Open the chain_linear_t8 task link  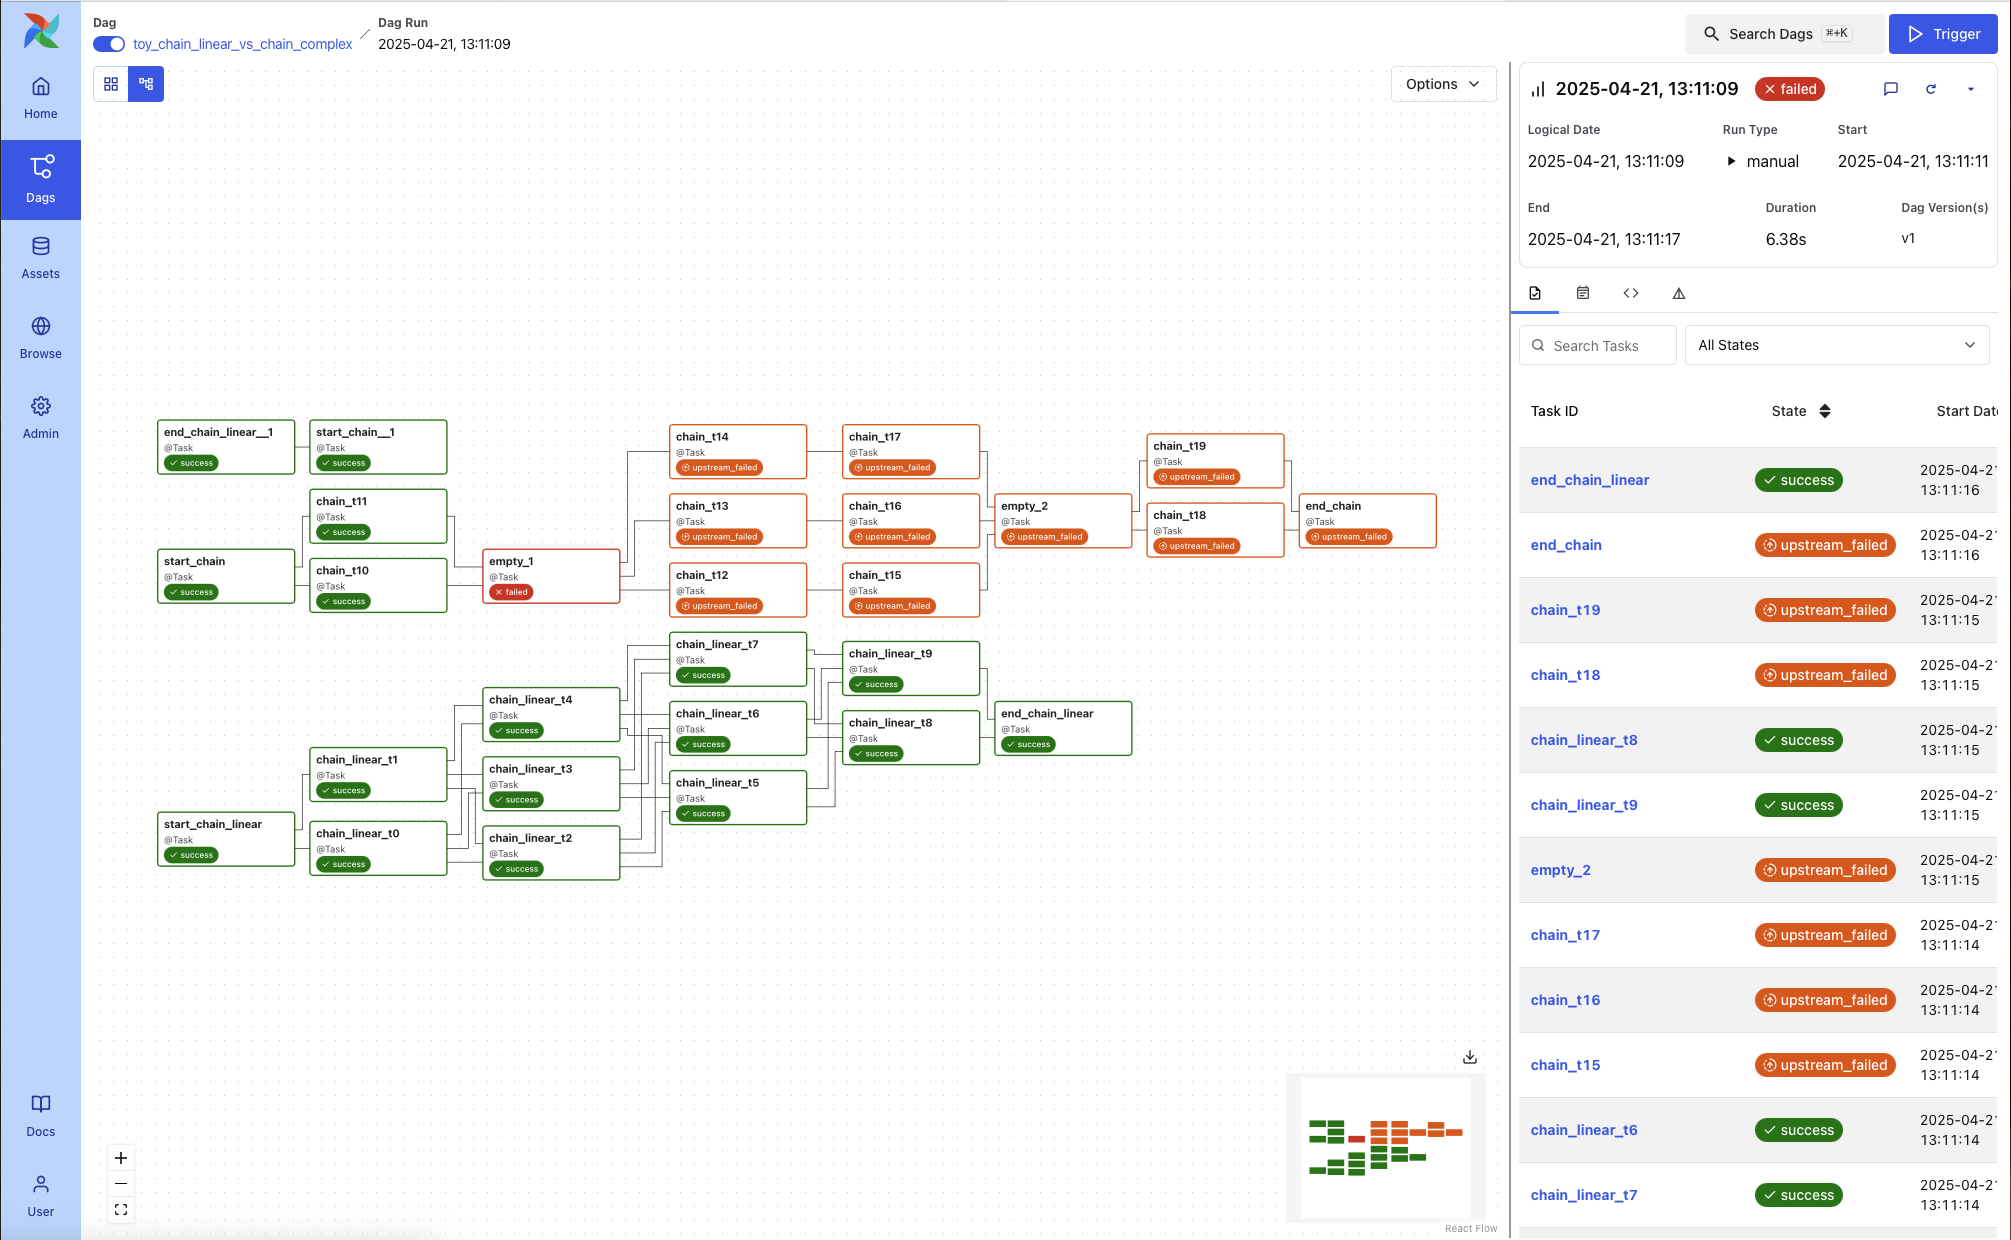pyautogui.click(x=1584, y=740)
